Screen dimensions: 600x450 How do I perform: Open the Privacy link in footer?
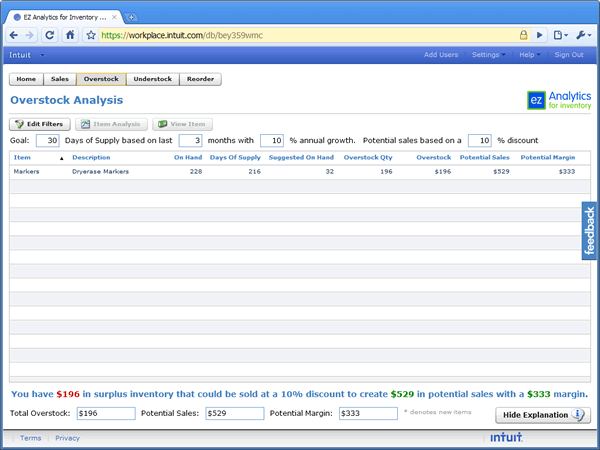pyautogui.click(x=67, y=438)
